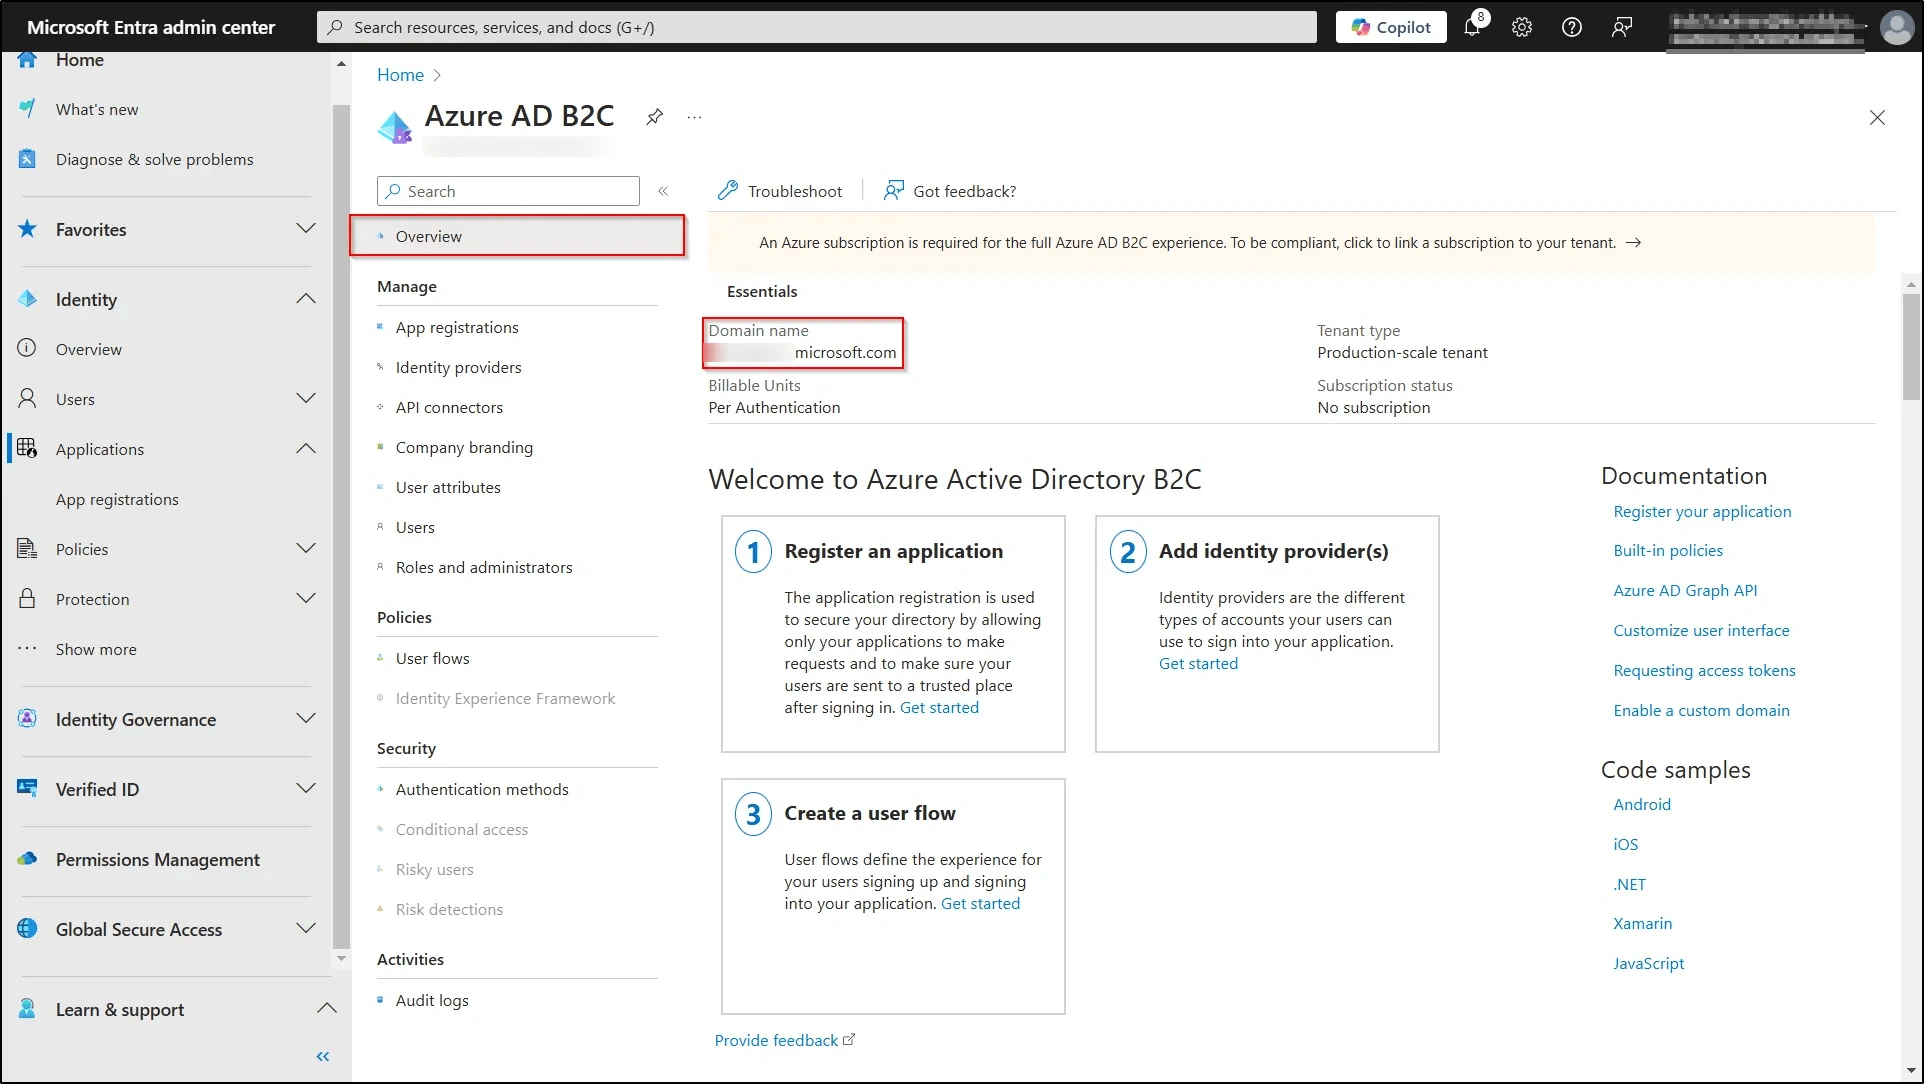This screenshot has width=1924, height=1084.
Task: Pin Azure AD B2C using the pin icon
Action: [654, 117]
